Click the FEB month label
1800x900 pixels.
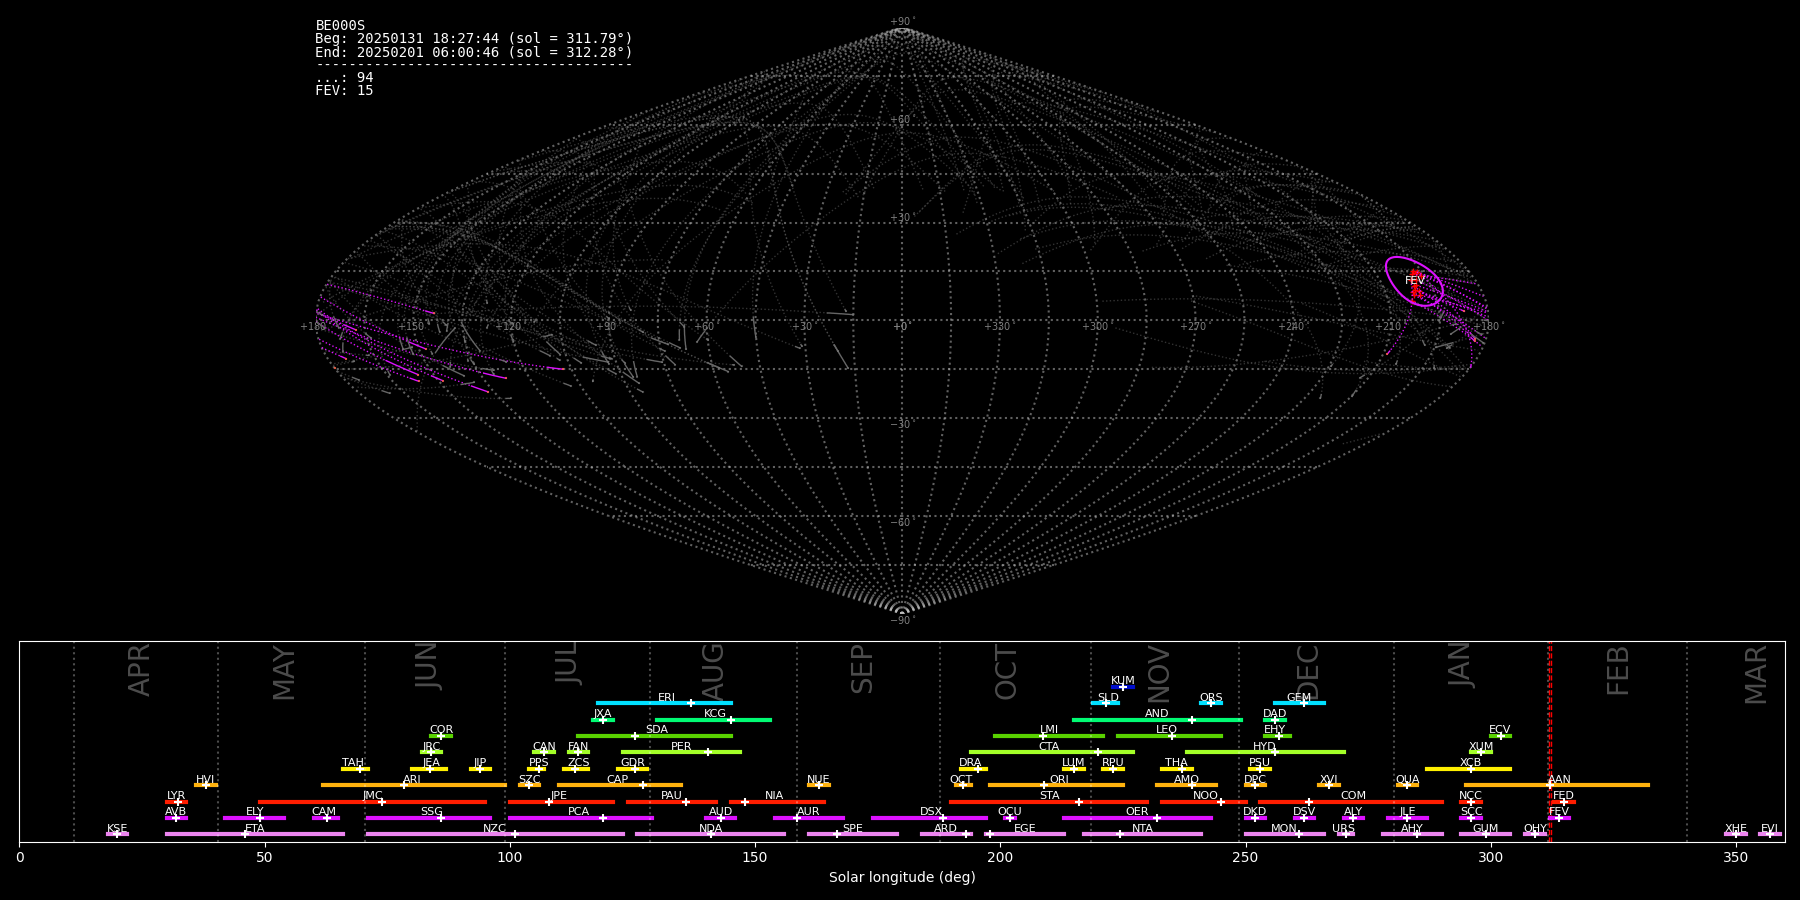pos(1618,670)
